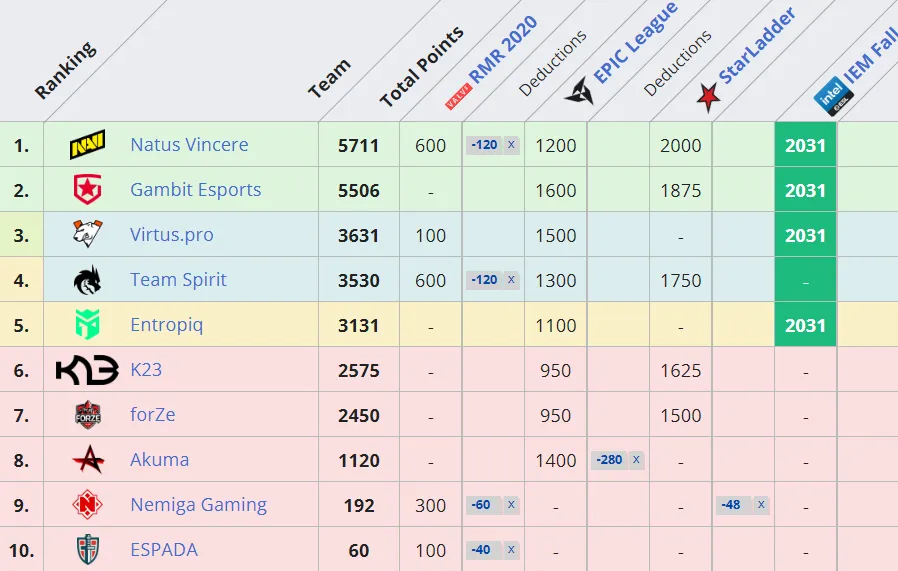Click Natus Vincere's StarLadder 2000 value

680,145
